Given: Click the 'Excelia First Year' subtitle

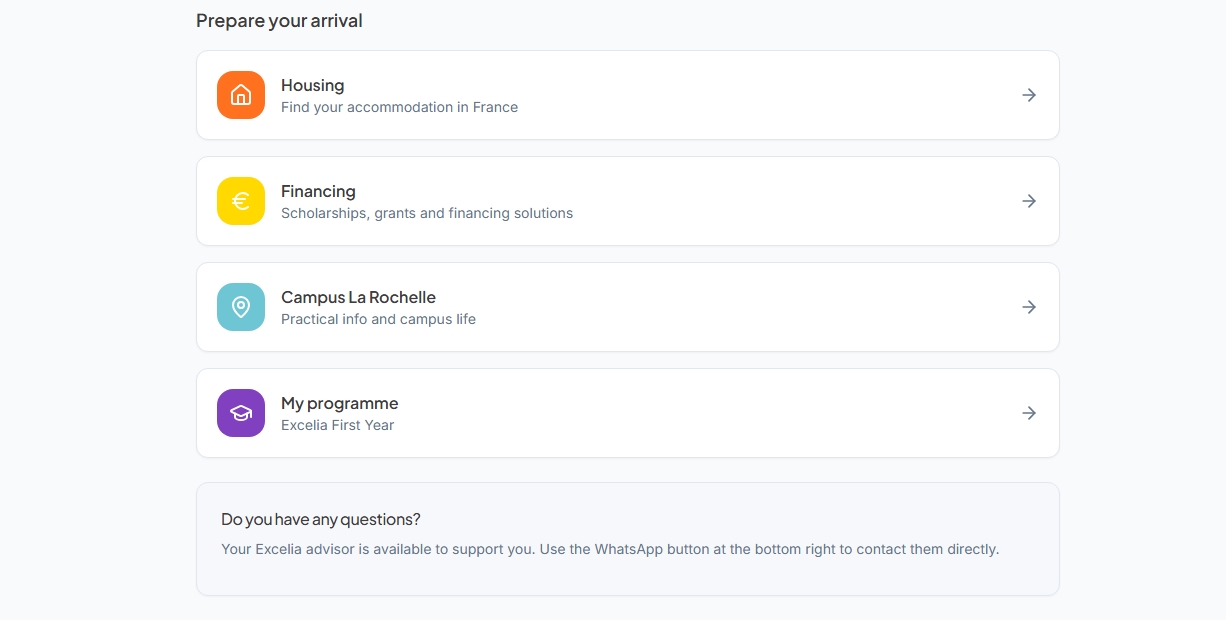Looking at the screenshot, I should (337, 426).
